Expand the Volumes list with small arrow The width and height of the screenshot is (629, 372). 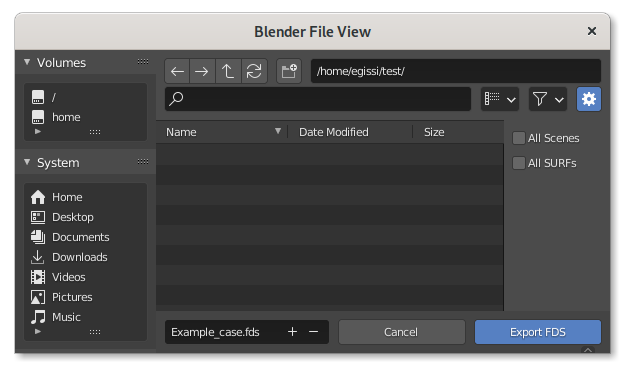pos(38,131)
